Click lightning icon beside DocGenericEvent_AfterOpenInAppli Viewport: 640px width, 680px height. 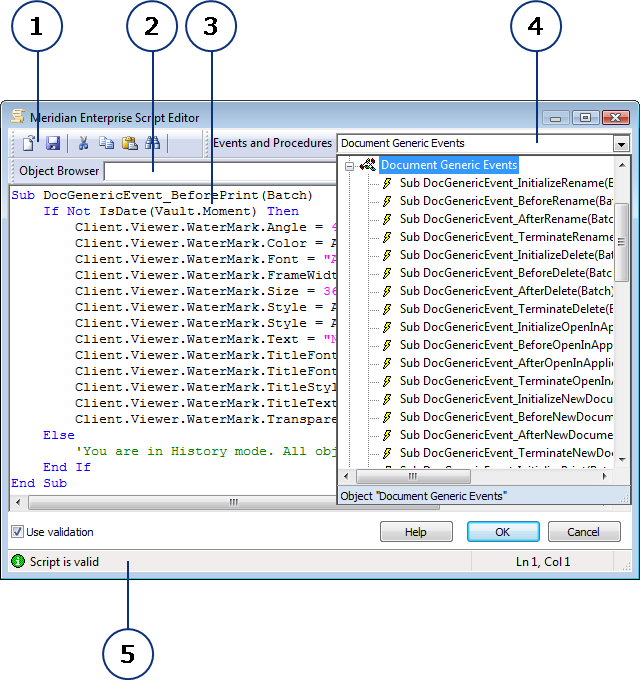(387, 363)
